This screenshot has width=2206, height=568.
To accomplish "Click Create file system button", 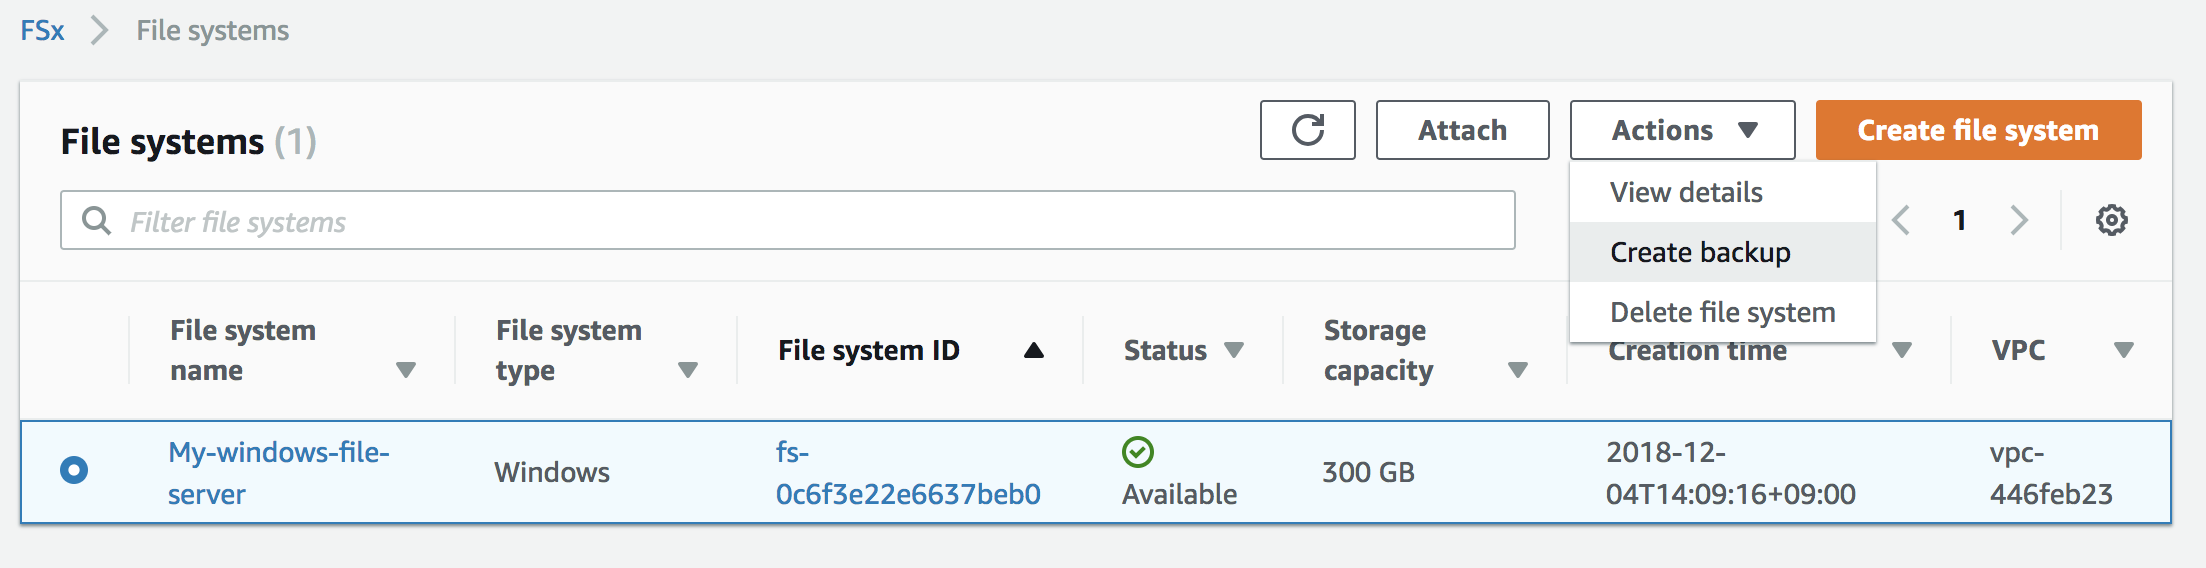I will [1978, 130].
